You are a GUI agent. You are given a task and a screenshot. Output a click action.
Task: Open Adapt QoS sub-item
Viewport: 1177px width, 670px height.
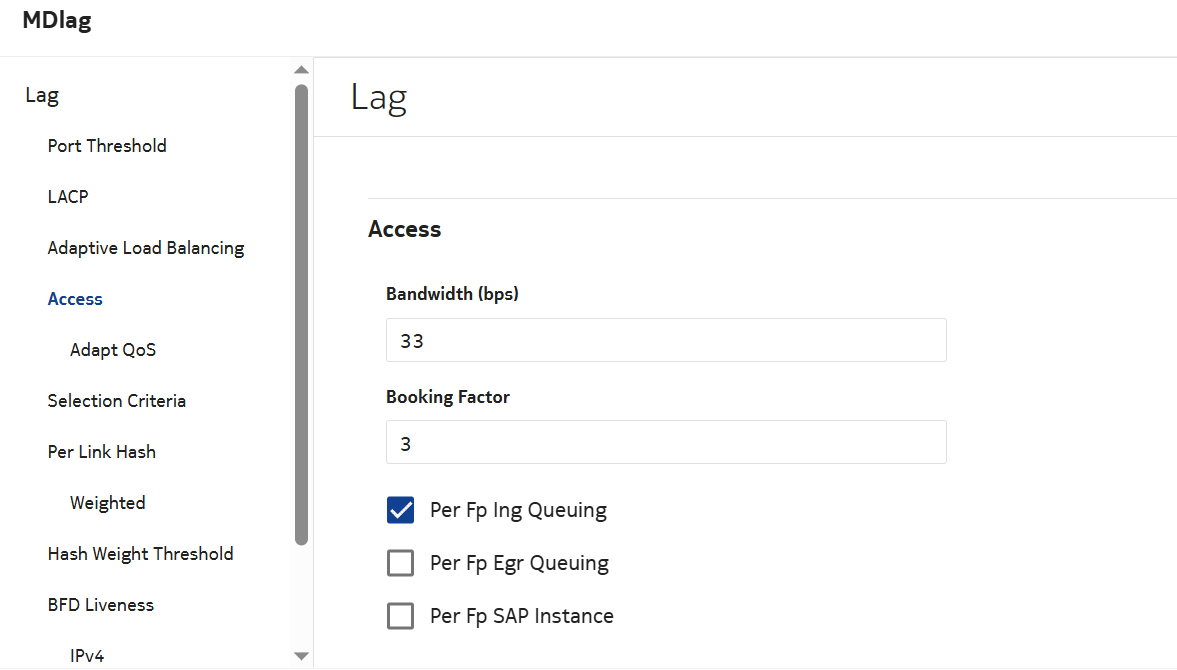(113, 350)
